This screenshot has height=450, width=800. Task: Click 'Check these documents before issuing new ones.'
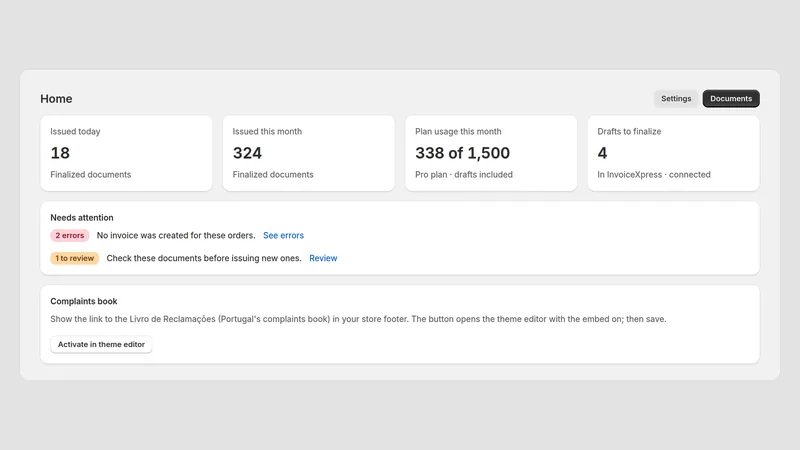tap(204, 258)
